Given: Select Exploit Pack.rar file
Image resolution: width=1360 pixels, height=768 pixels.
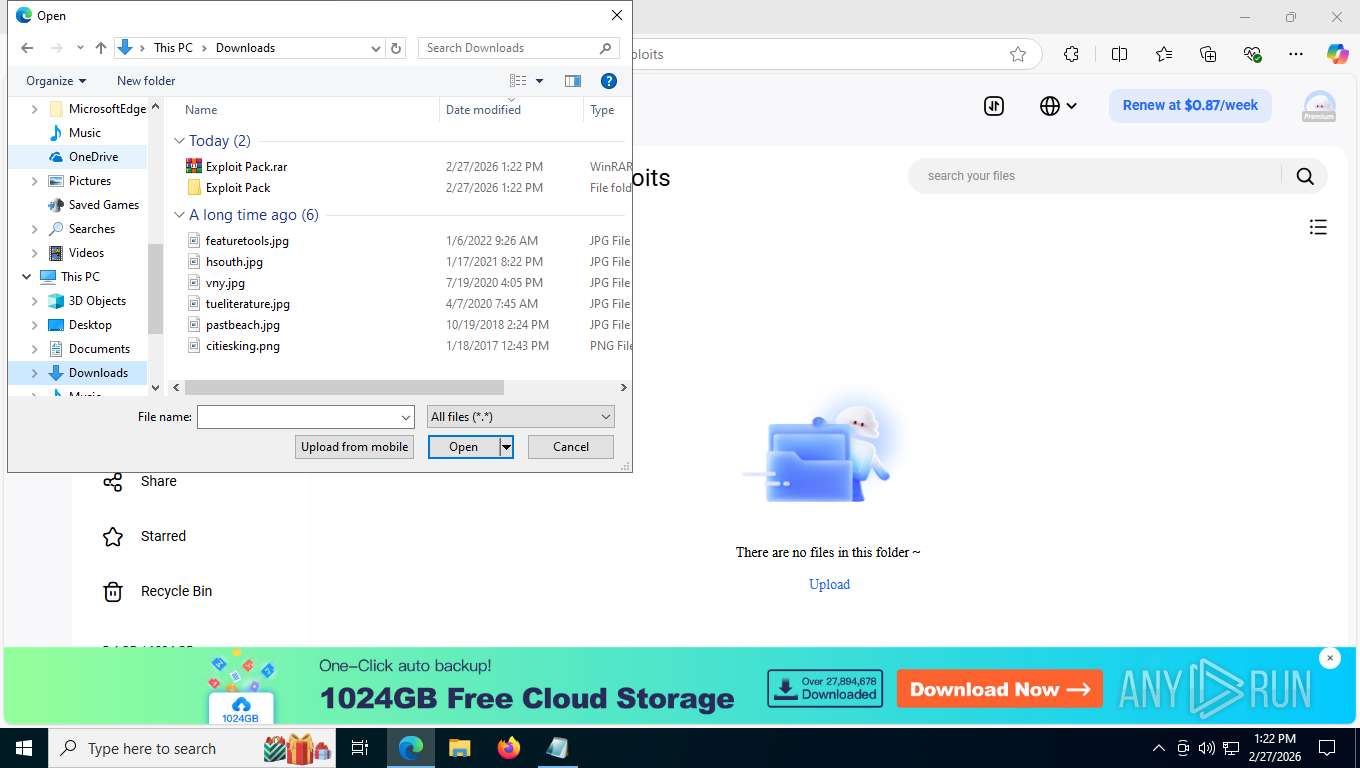Looking at the screenshot, I should pos(246,167).
